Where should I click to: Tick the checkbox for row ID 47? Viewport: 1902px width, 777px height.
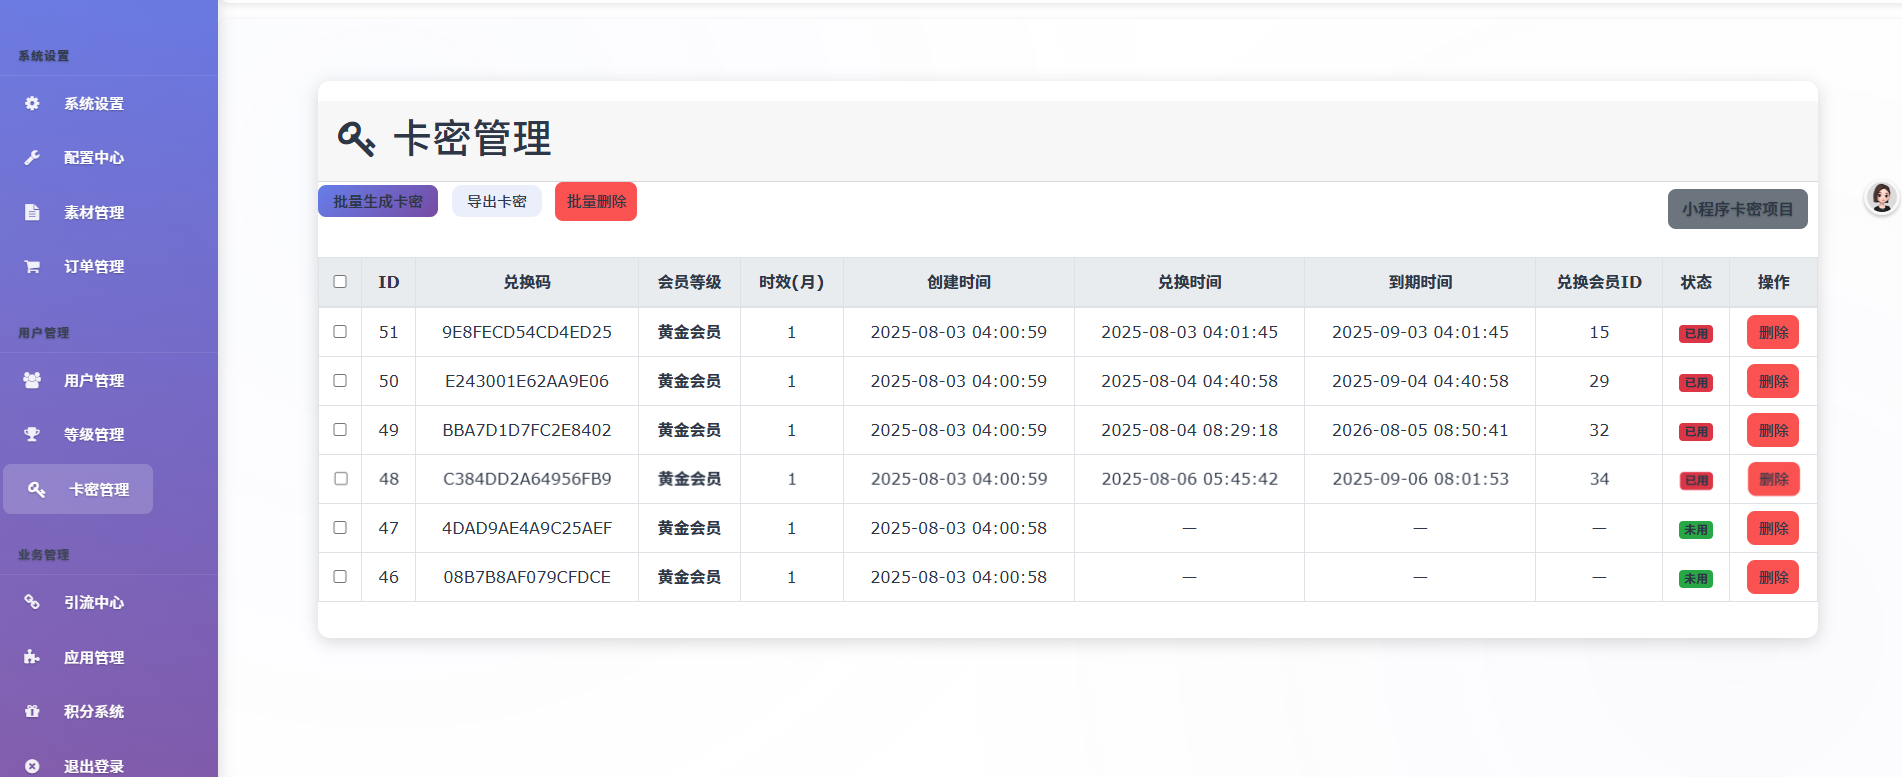tap(340, 527)
